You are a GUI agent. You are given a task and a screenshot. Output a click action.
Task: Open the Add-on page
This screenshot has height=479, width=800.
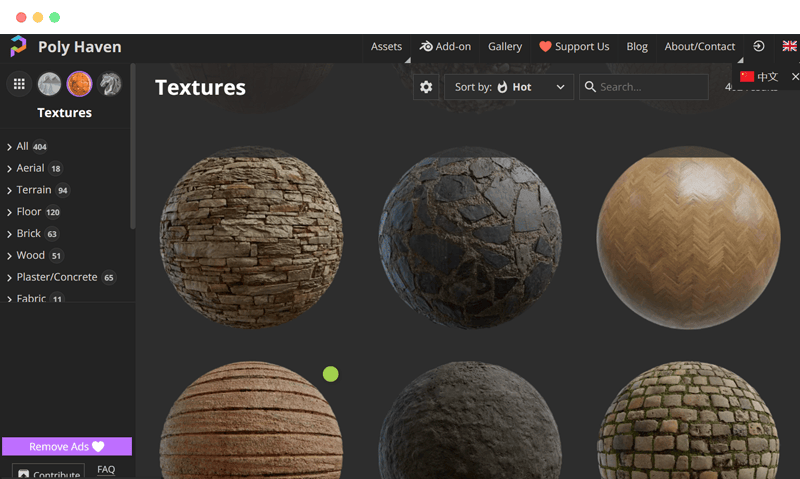tap(445, 46)
